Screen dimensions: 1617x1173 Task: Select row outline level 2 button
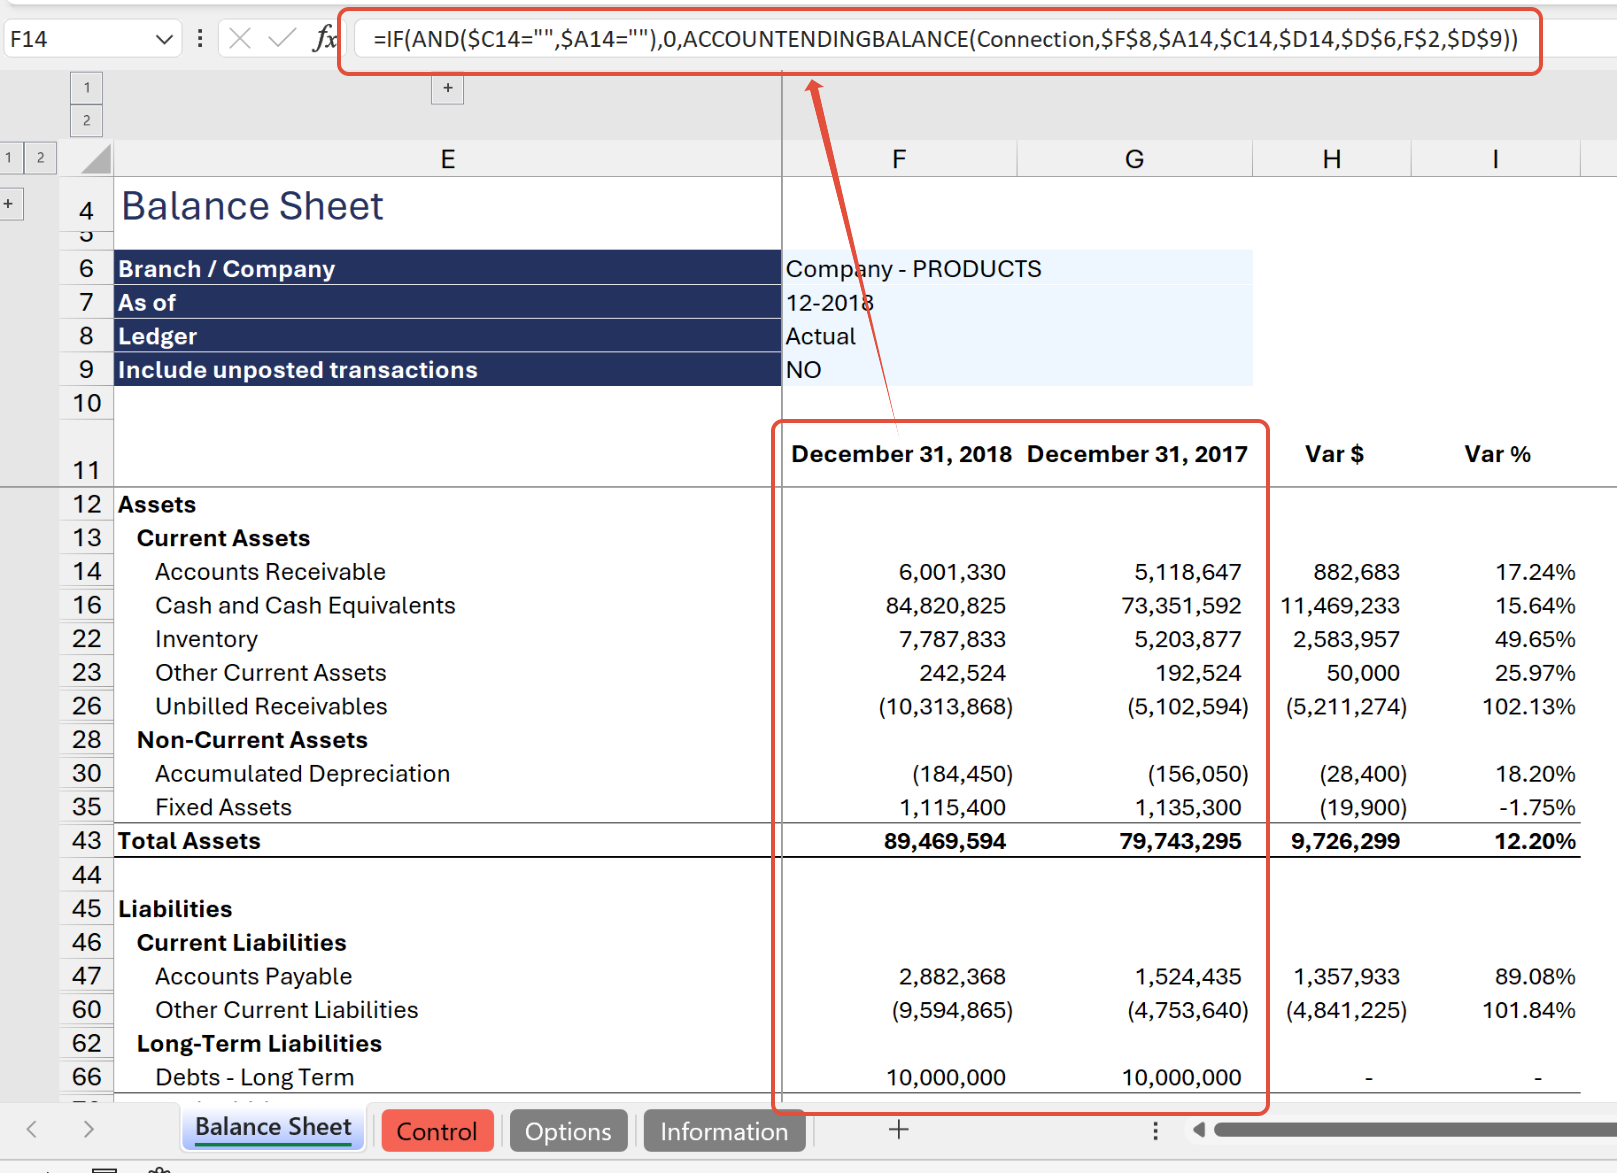(x=40, y=157)
